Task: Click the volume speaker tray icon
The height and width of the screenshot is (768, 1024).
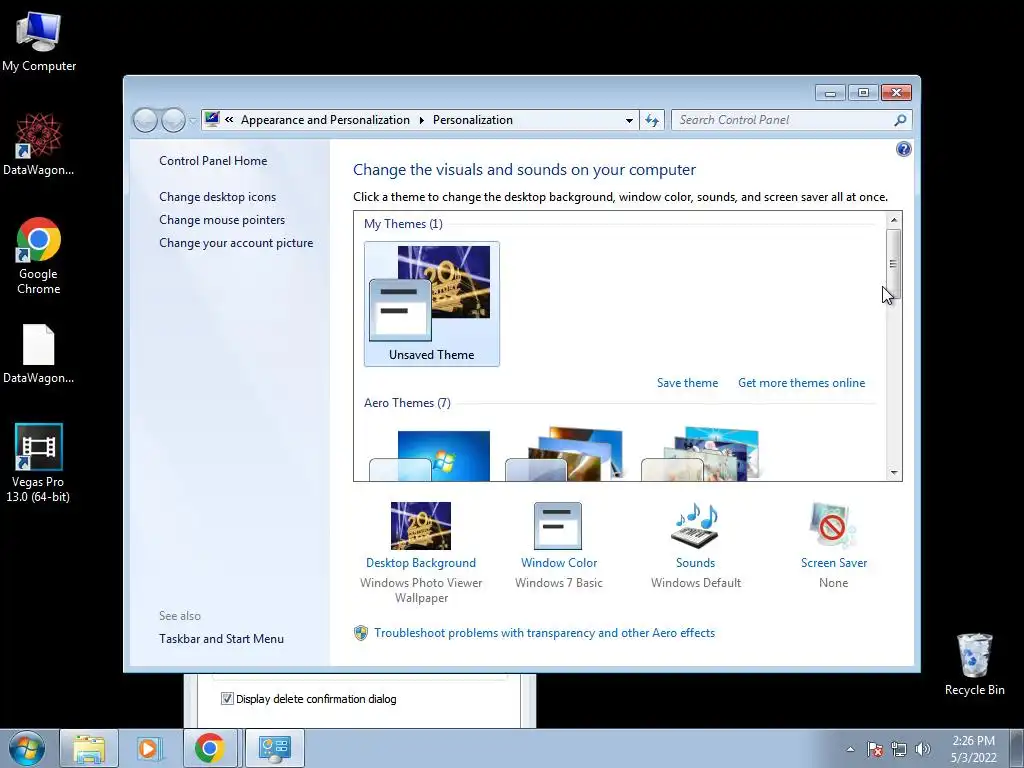Action: (x=923, y=749)
